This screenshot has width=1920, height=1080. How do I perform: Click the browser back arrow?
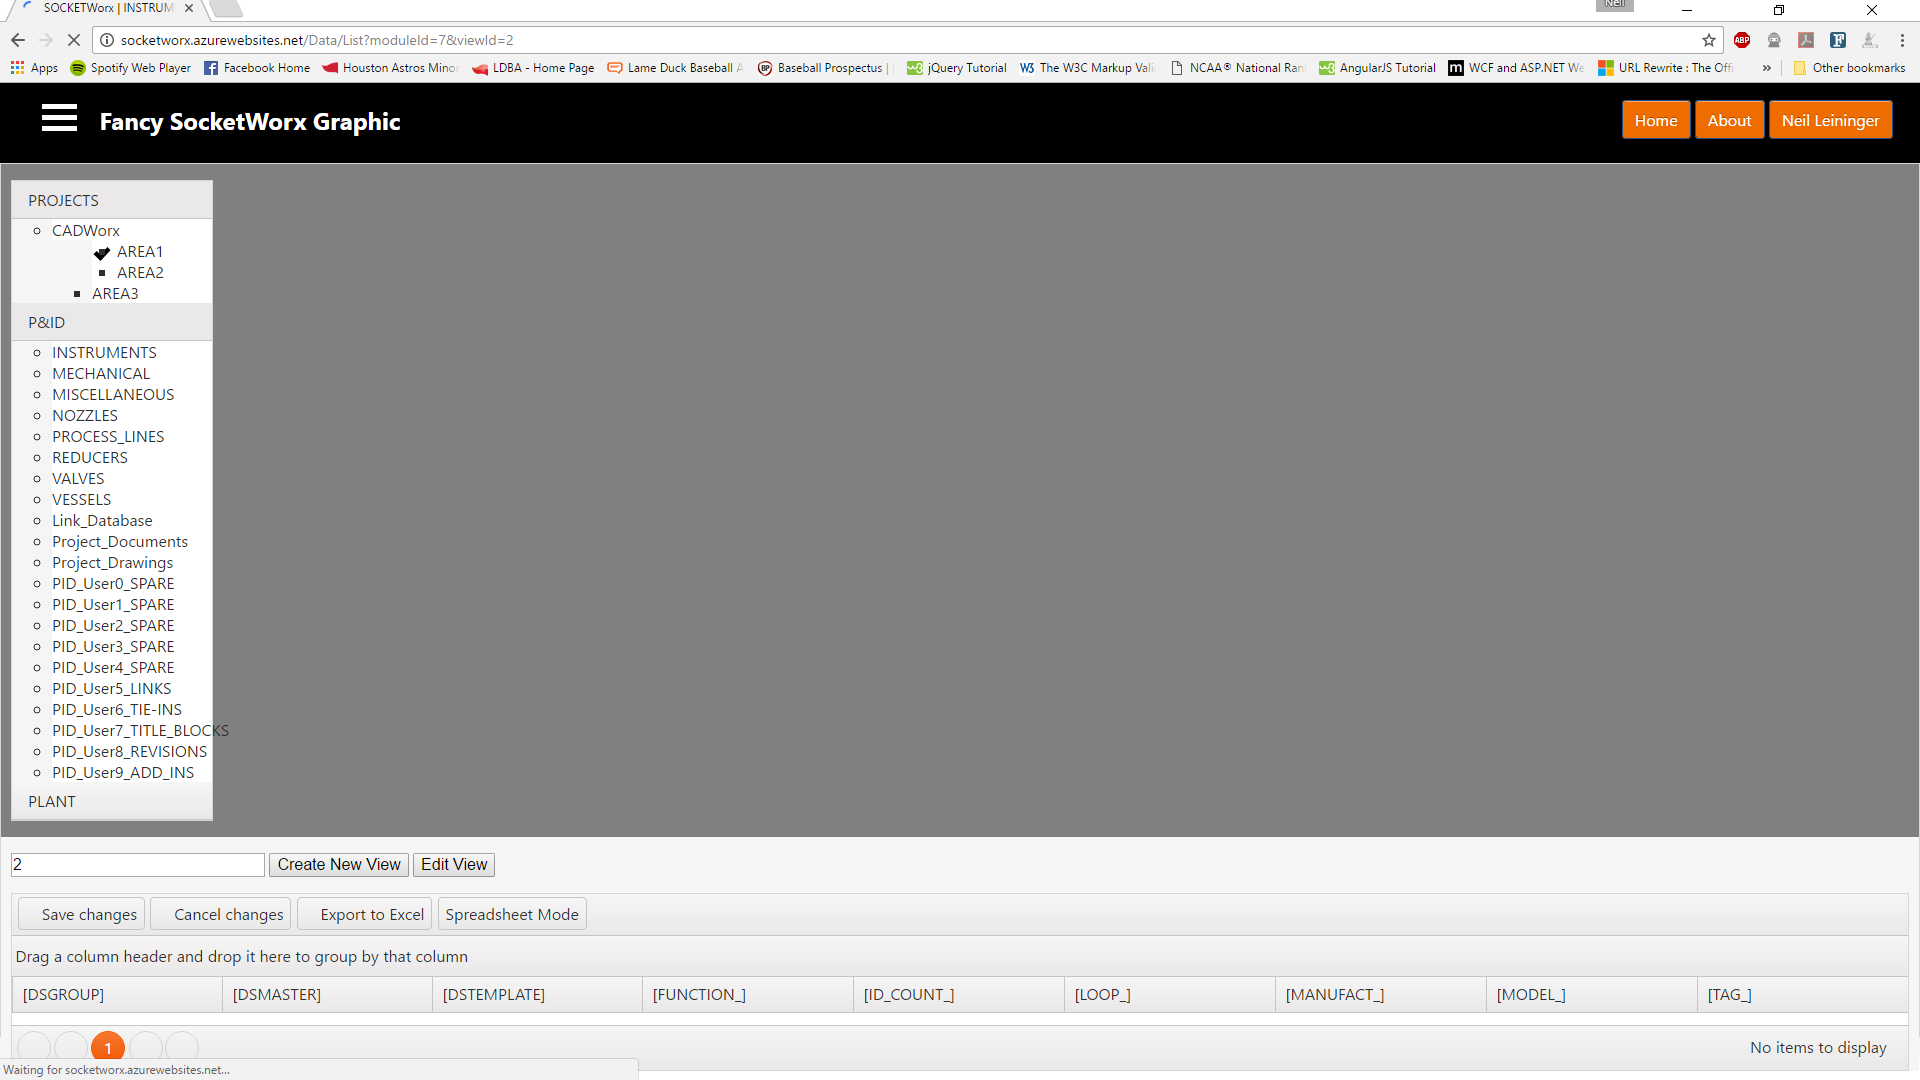click(18, 40)
